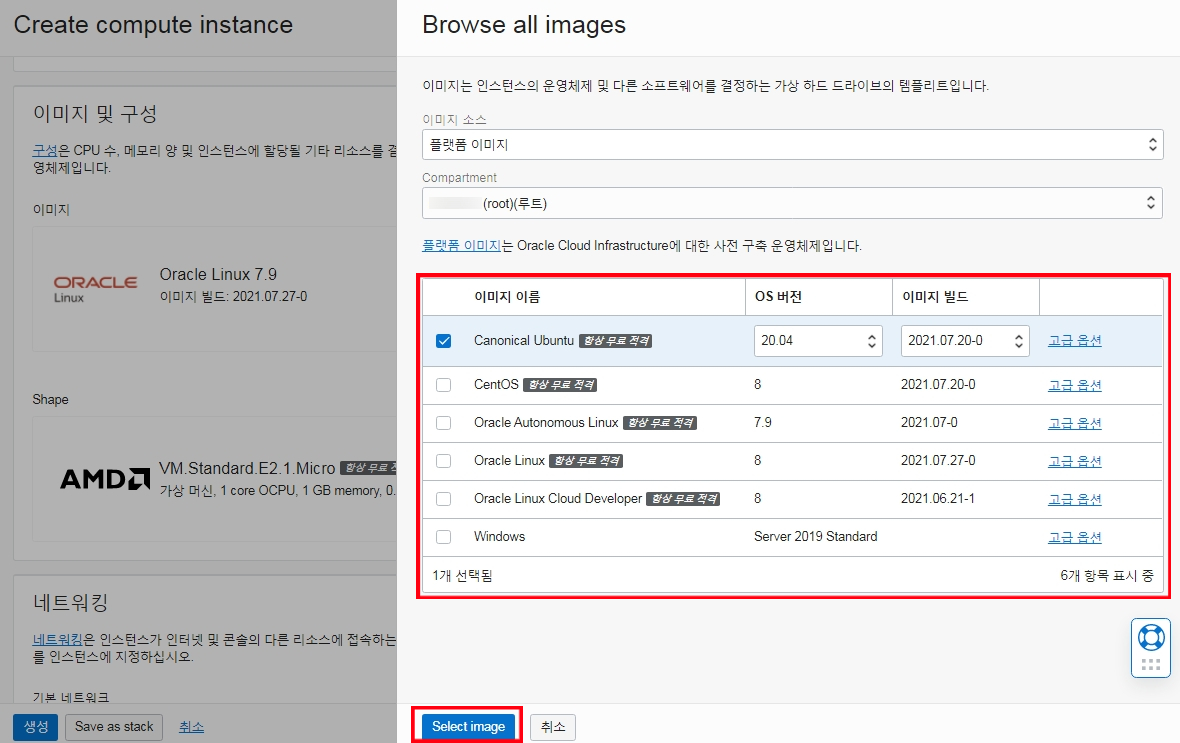Click the Save as stack button

click(114, 726)
